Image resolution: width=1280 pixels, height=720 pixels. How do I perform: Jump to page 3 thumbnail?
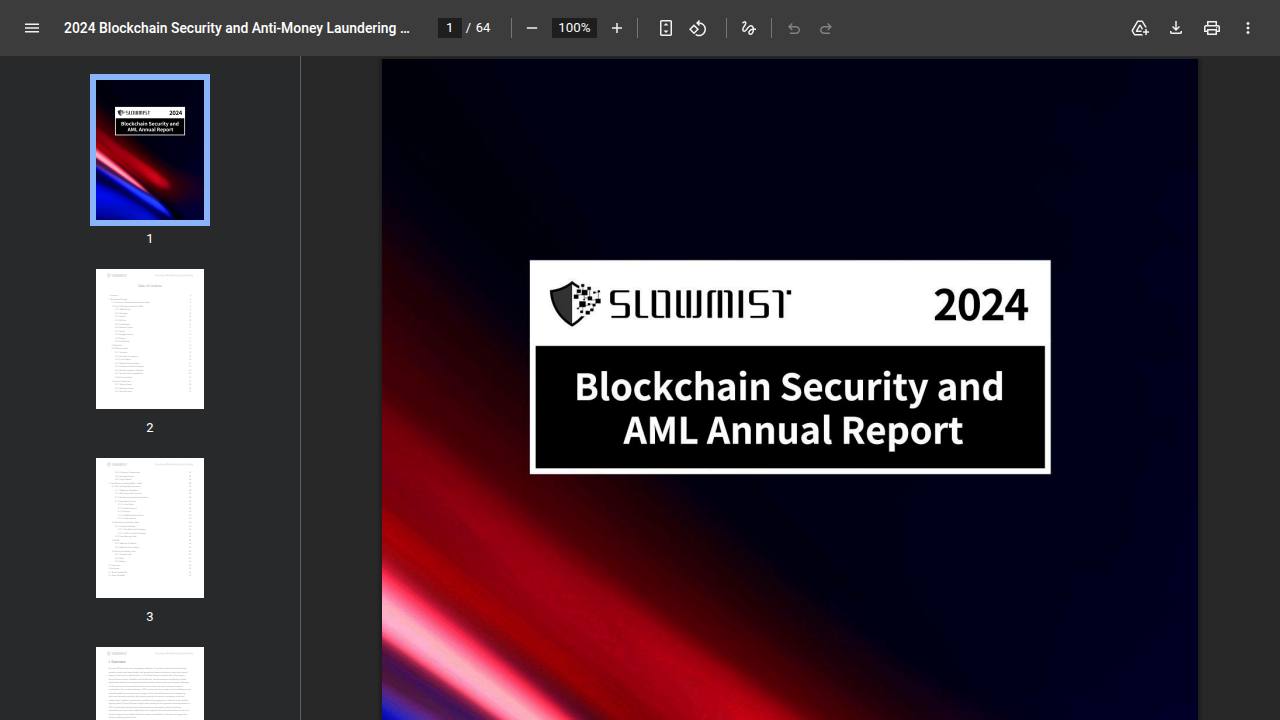click(150, 528)
